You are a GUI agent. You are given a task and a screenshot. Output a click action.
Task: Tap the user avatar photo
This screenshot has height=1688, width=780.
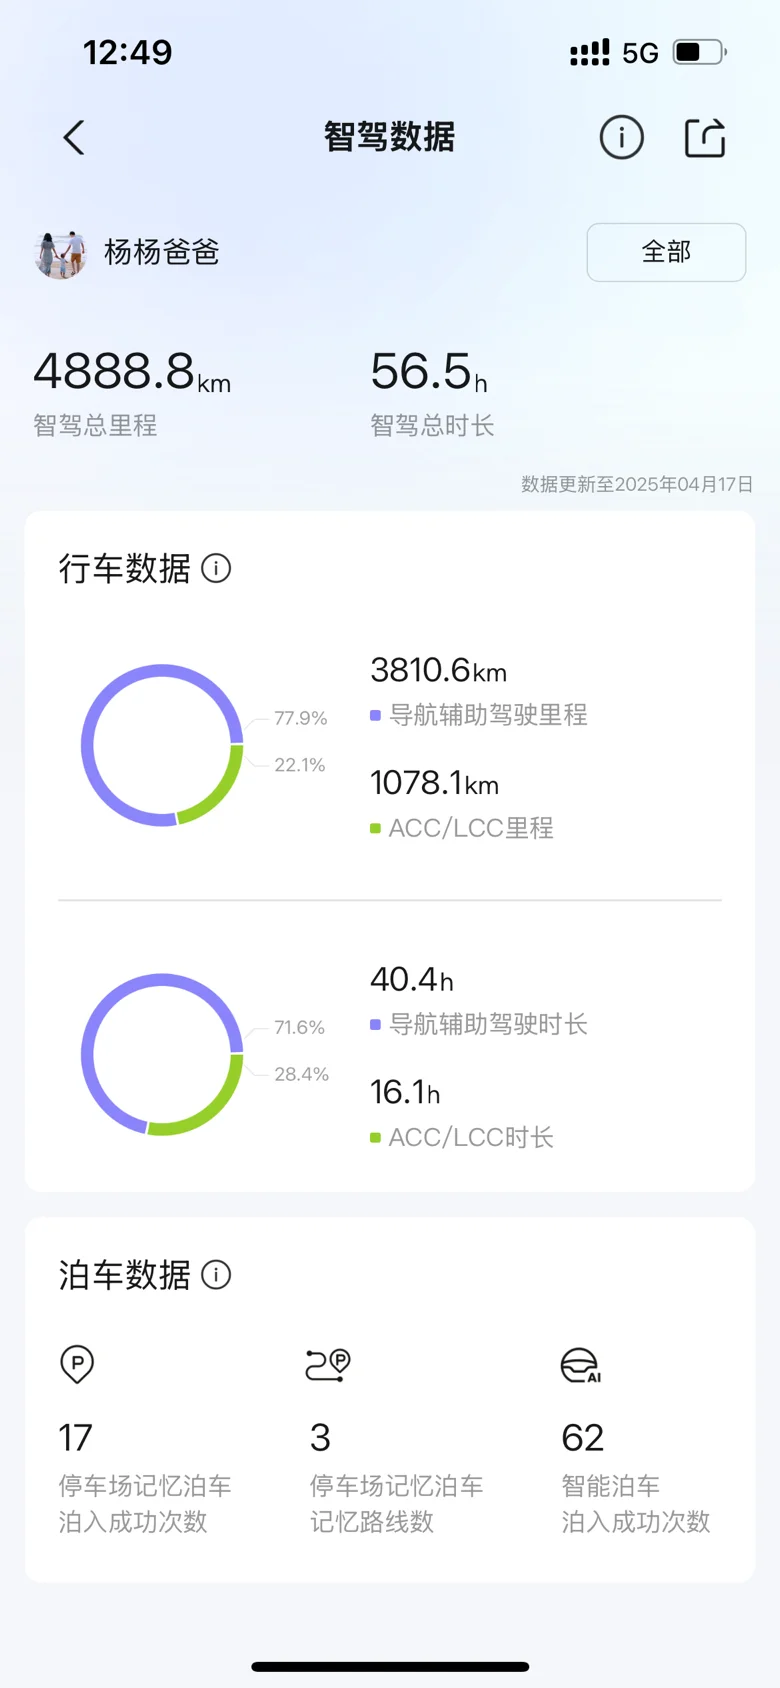[x=60, y=254]
